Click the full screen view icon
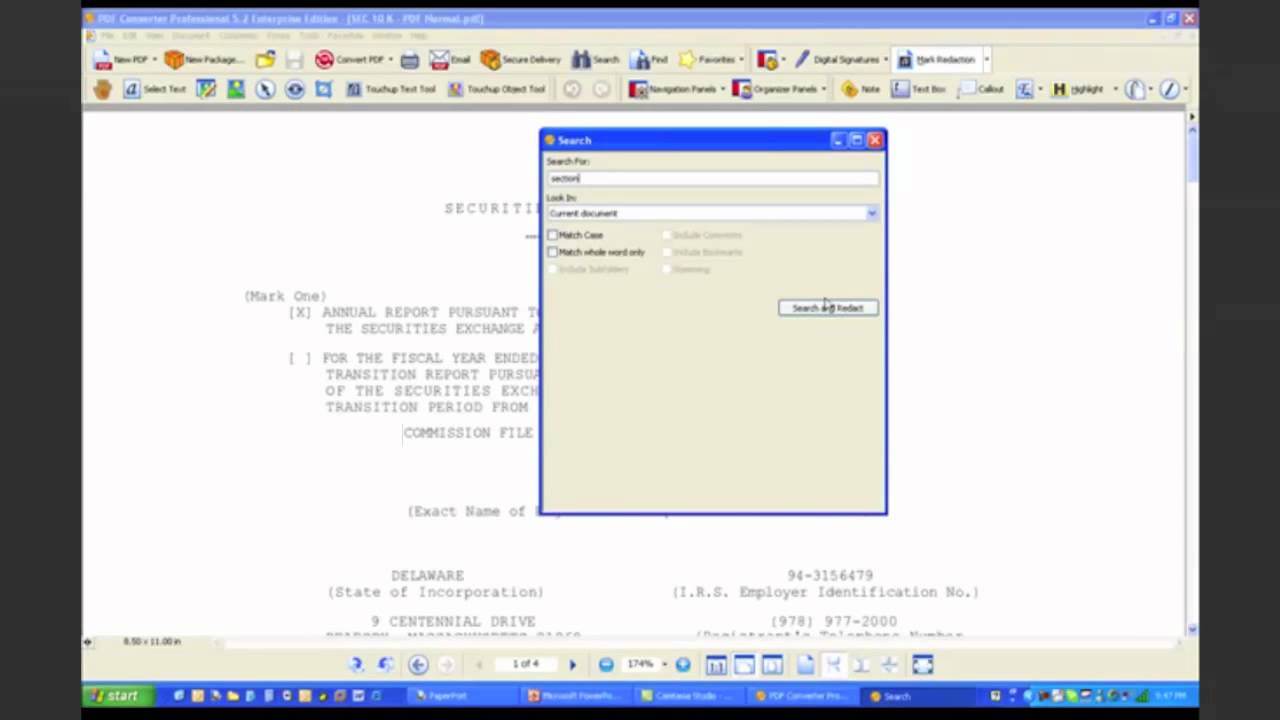The width and height of the screenshot is (1280, 720). pyautogui.click(x=922, y=664)
